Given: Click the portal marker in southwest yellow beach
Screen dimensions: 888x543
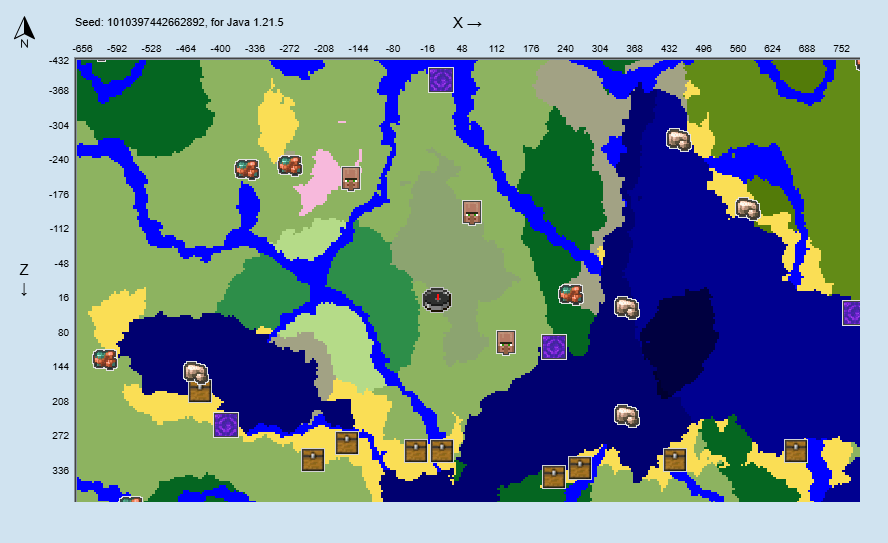Looking at the screenshot, I should pyautogui.click(x=226, y=425).
